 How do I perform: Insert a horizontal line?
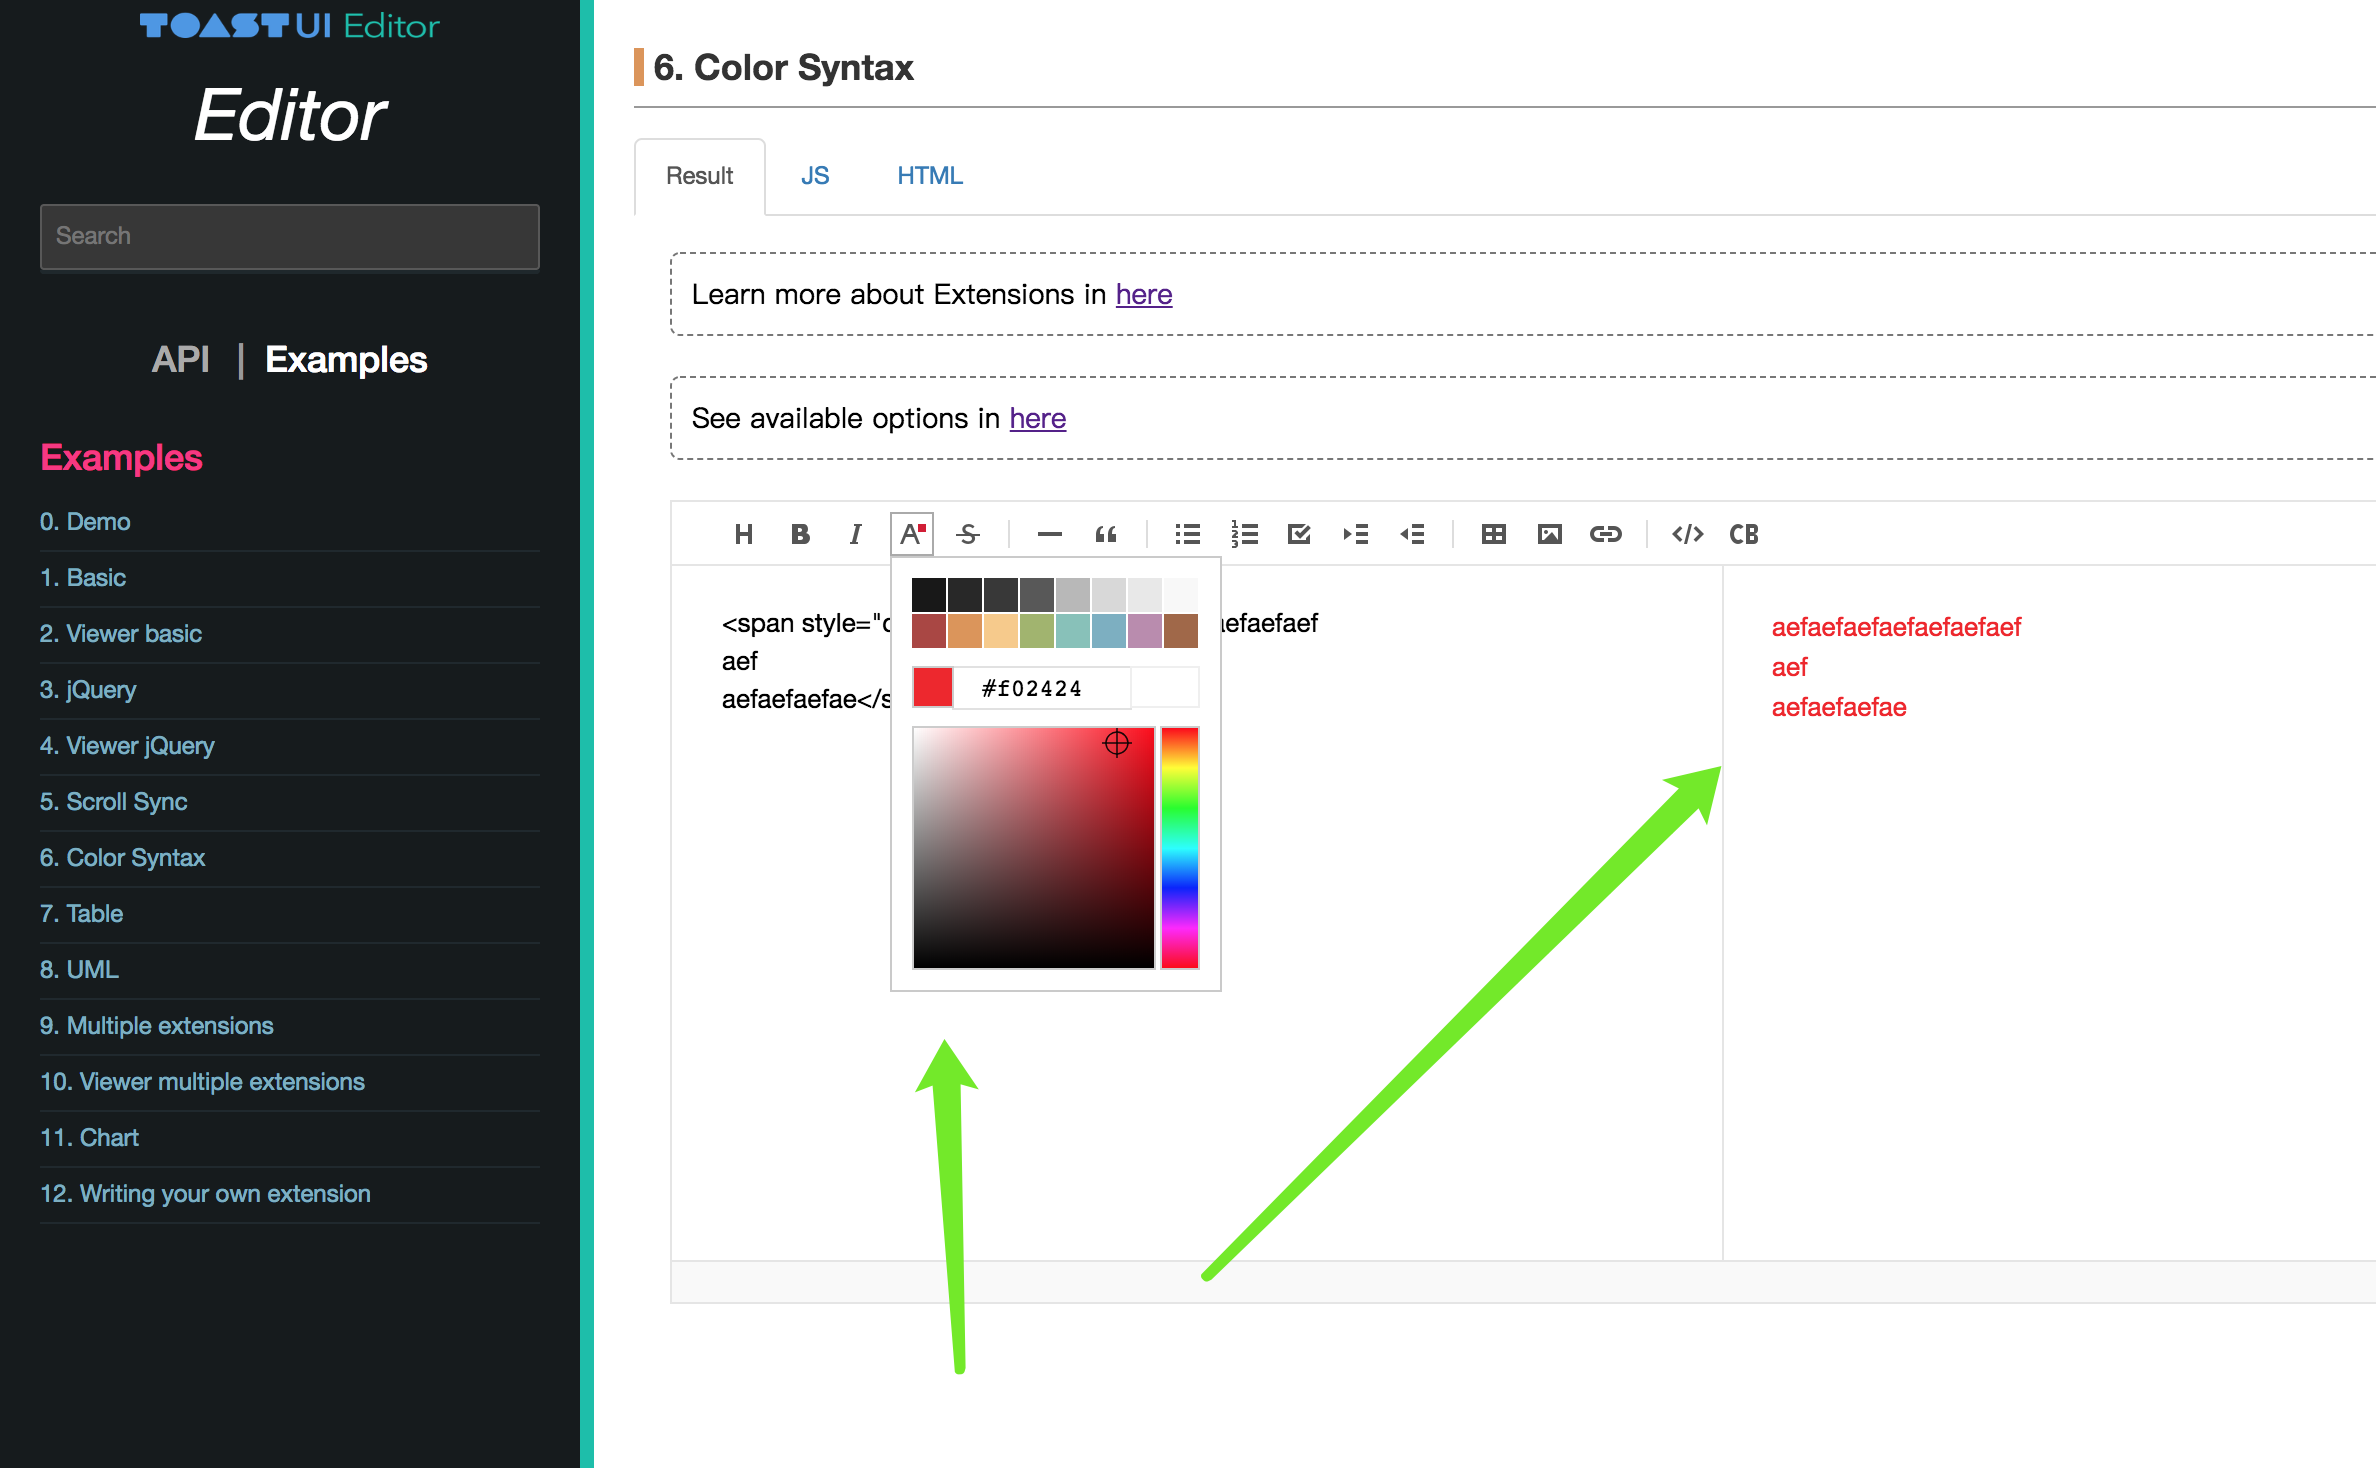pos(1048,534)
